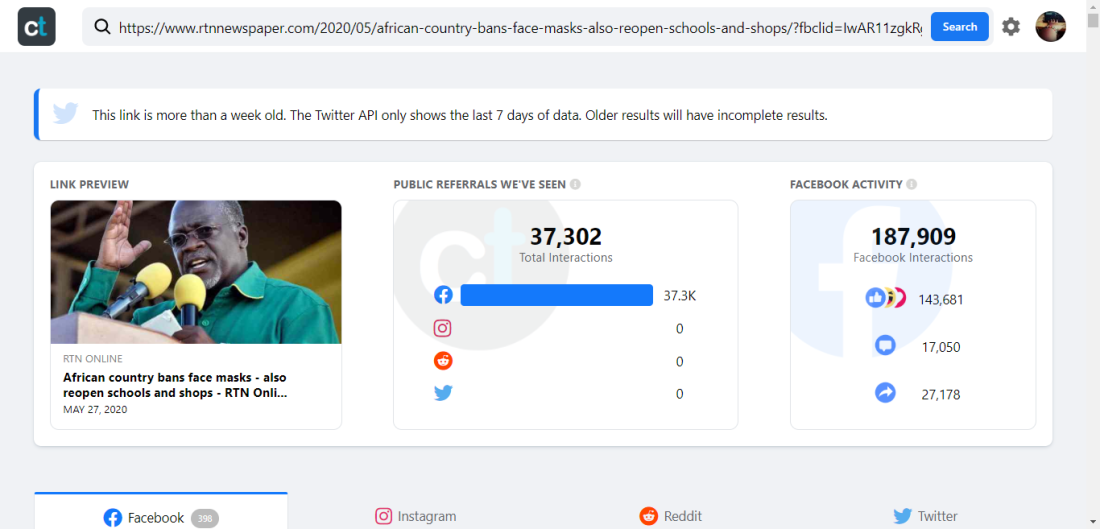Click the URL search input field
Image resolution: width=1100 pixels, height=529 pixels.
pyautogui.click(x=519, y=27)
